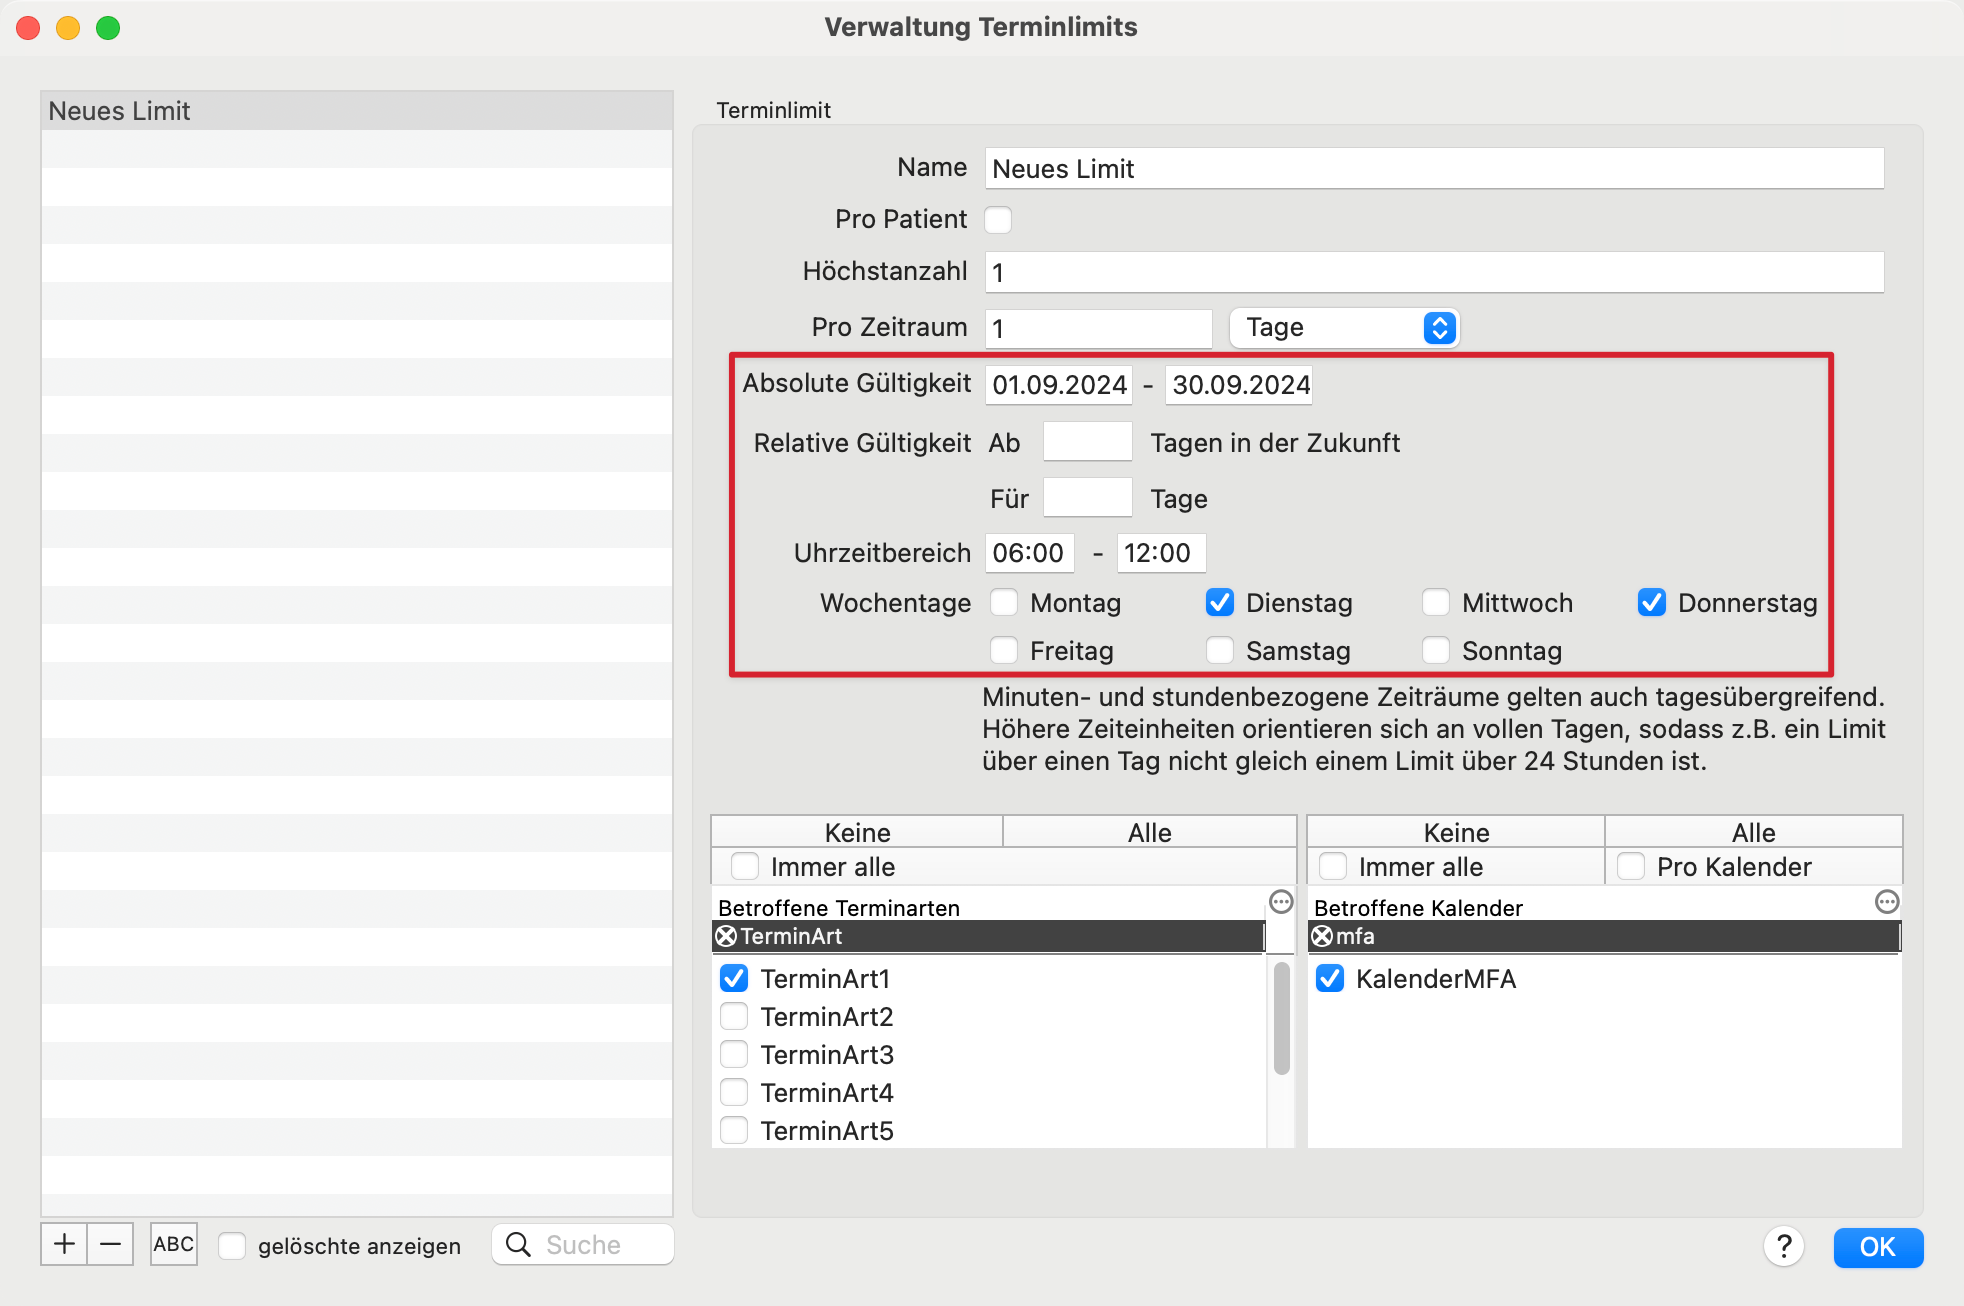This screenshot has width=1964, height=1306.
Task: Check TerminArt5 in the list
Action: 734,1130
